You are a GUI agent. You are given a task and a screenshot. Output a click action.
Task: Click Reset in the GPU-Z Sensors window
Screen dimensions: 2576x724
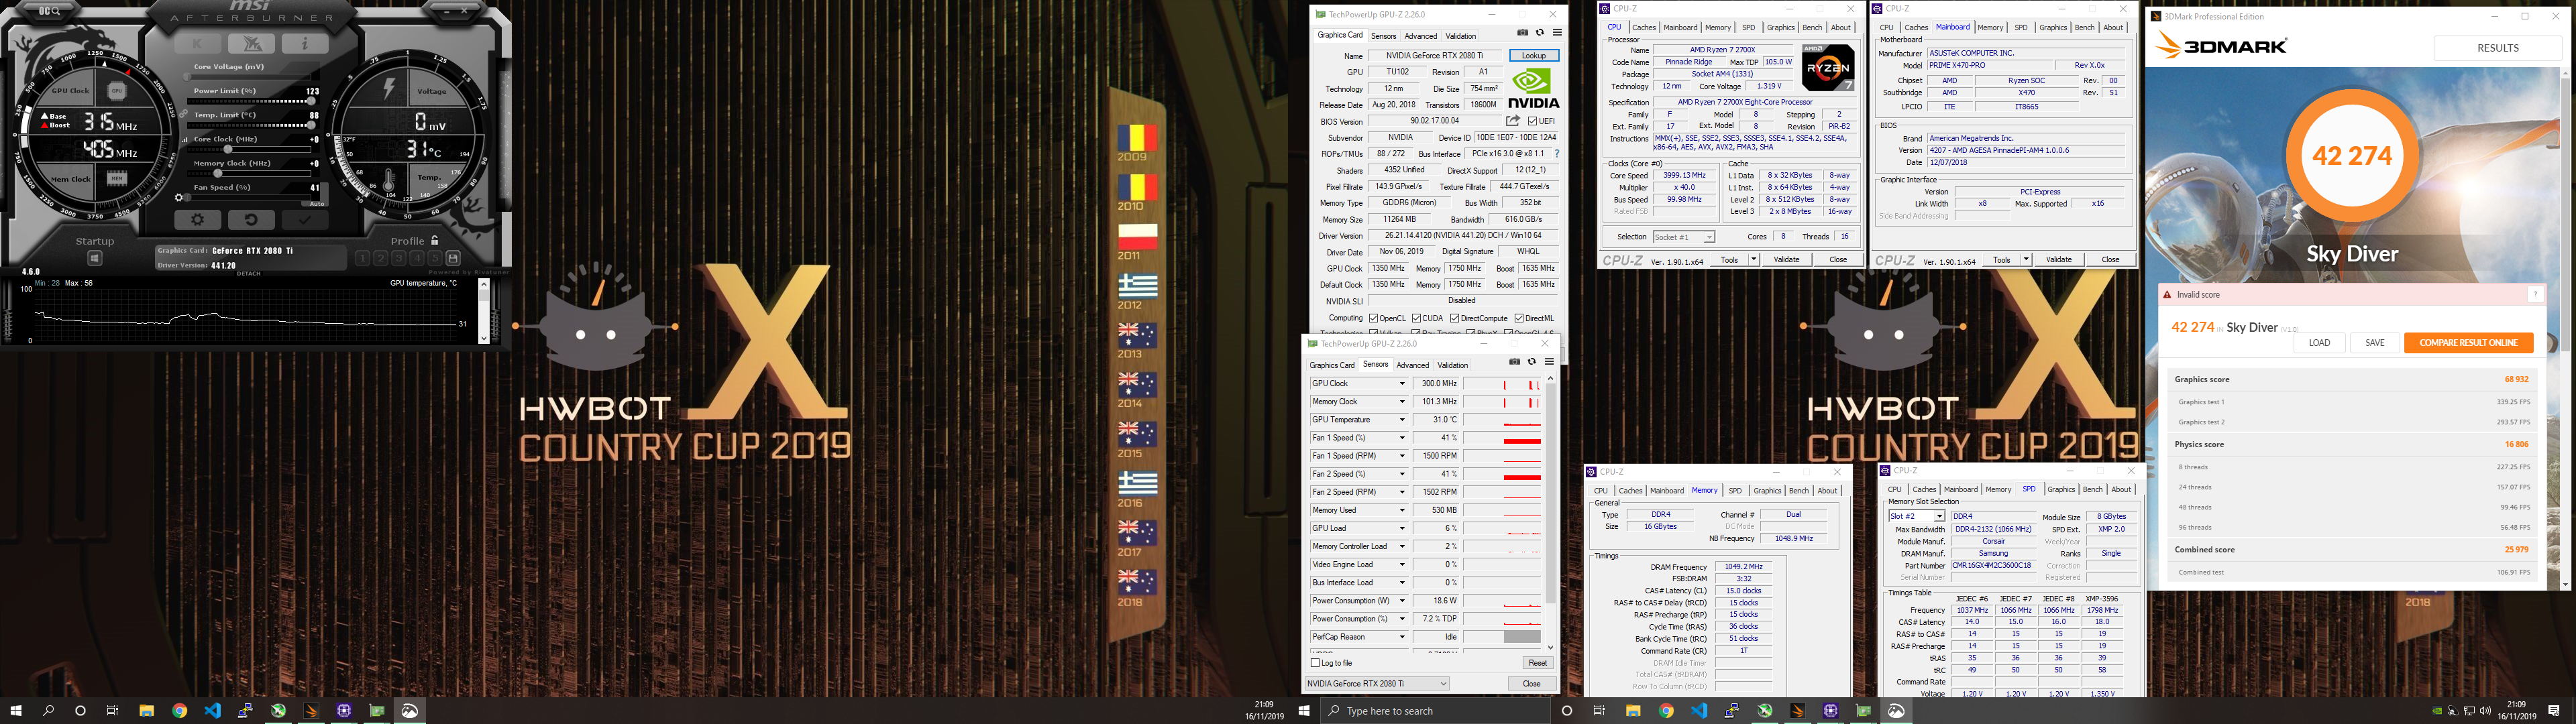click(1538, 663)
